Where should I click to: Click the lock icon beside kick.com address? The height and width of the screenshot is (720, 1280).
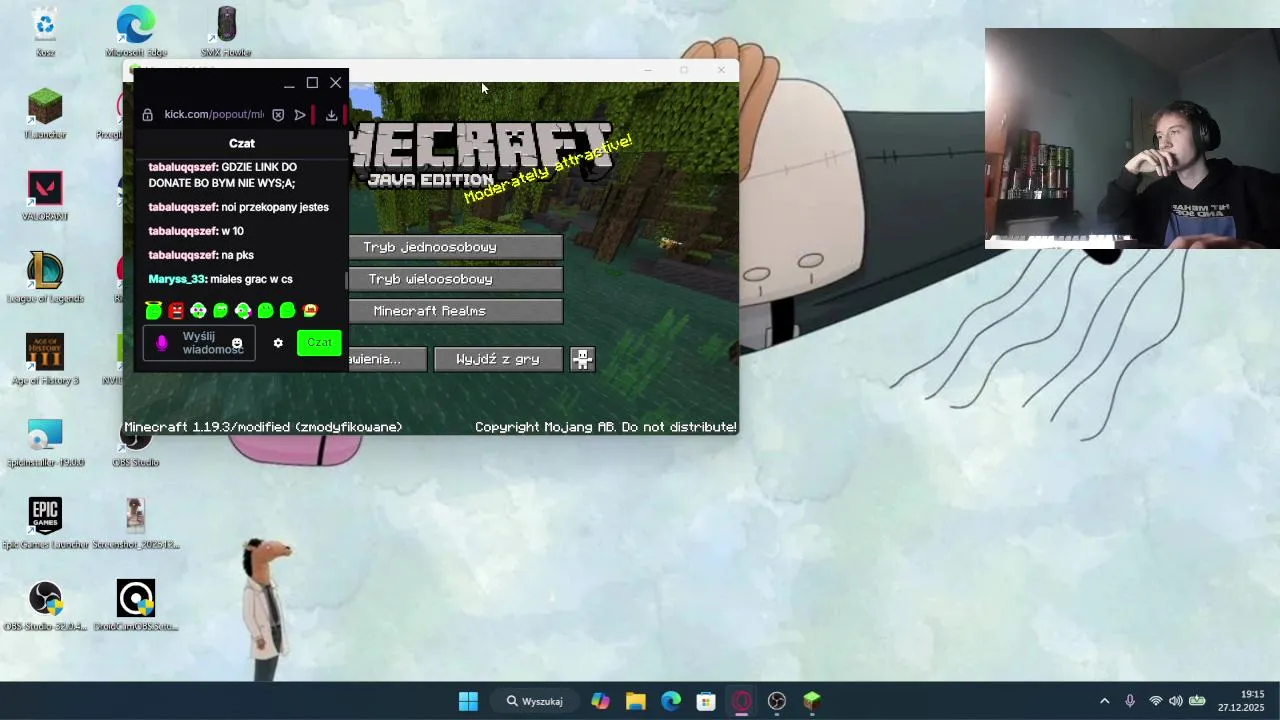(x=148, y=115)
